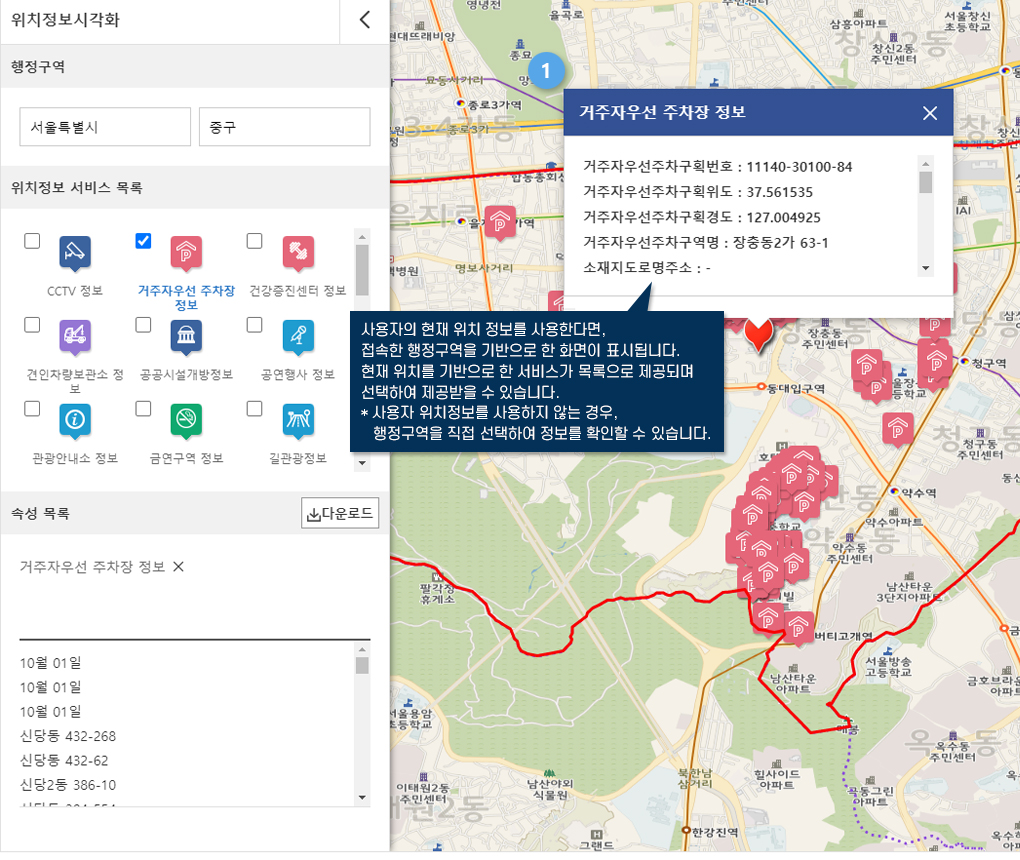Select the 견인차량보관소 tow truck icon

click(x=75, y=336)
